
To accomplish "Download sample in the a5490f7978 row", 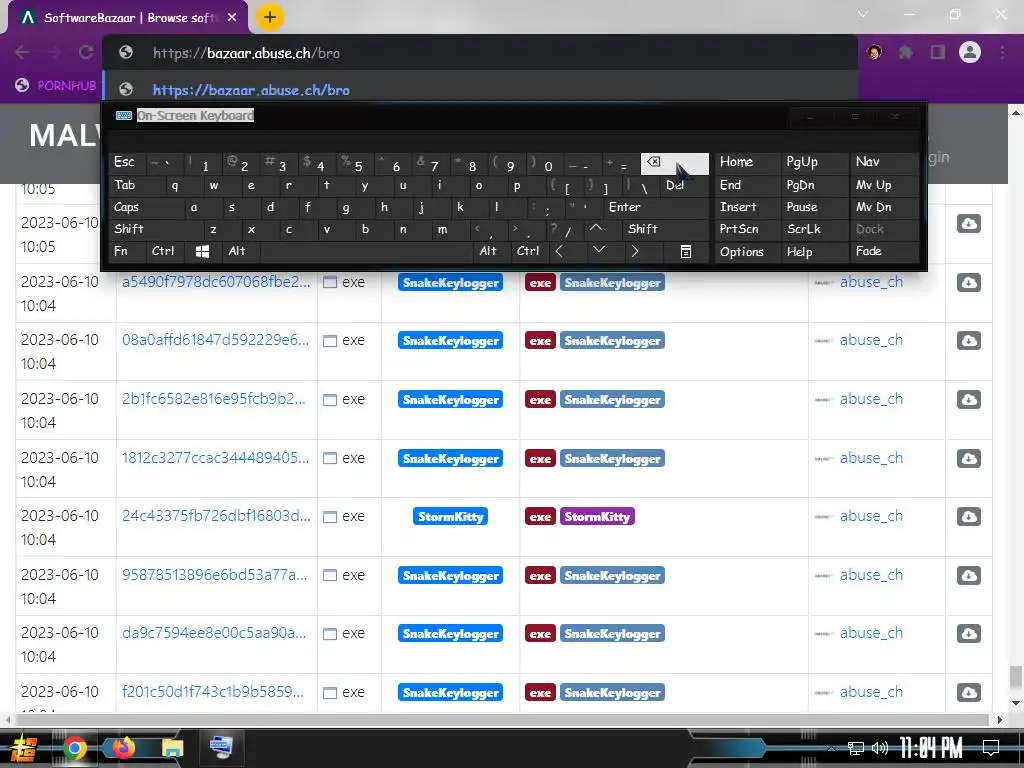I will [968, 282].
